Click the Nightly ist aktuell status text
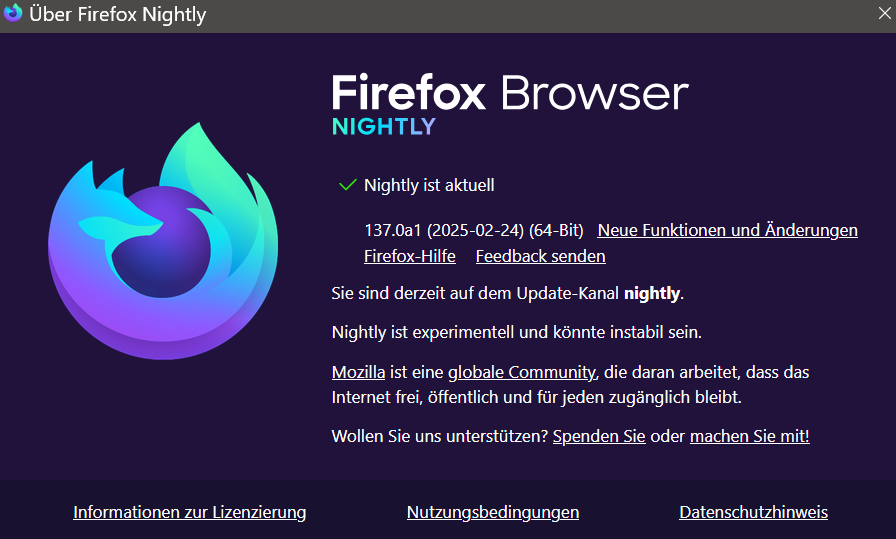Screen dimensions: 896x539 click(x=429, y=185)
